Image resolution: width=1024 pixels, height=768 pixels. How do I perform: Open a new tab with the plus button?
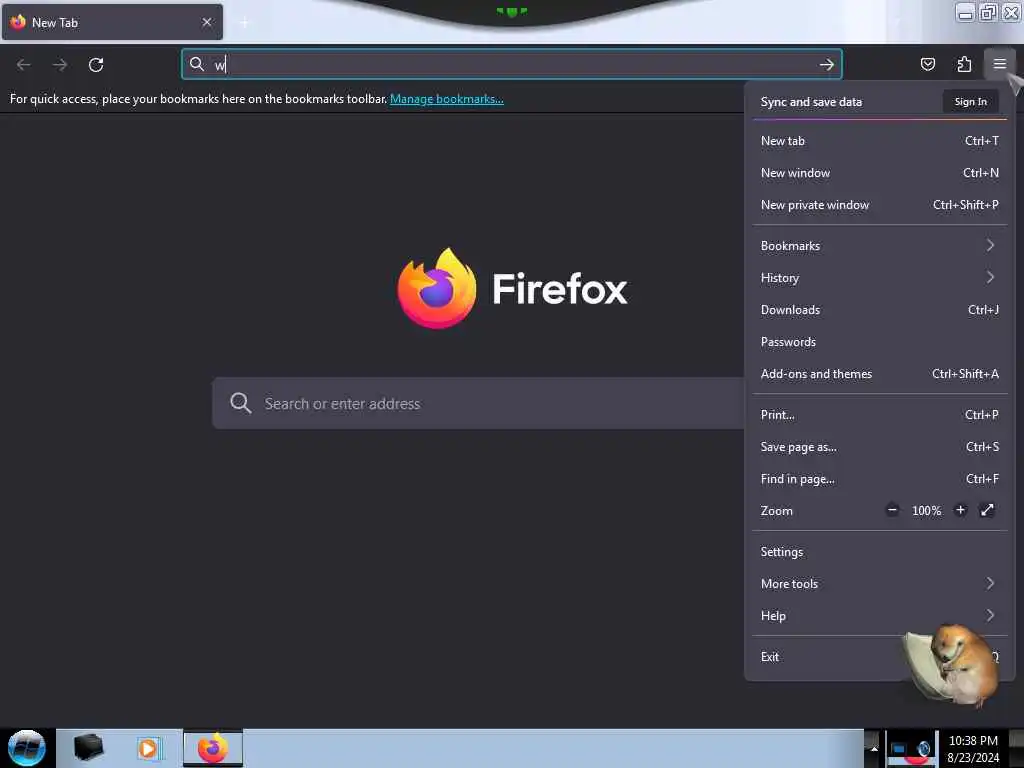click(244, 23)
